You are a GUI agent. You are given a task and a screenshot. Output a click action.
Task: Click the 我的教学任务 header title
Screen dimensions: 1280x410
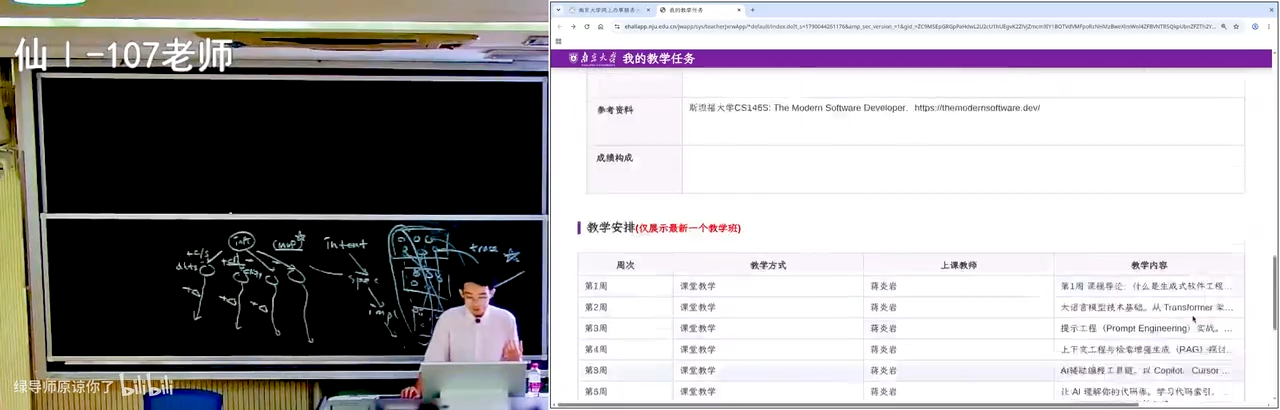(658, 59)
